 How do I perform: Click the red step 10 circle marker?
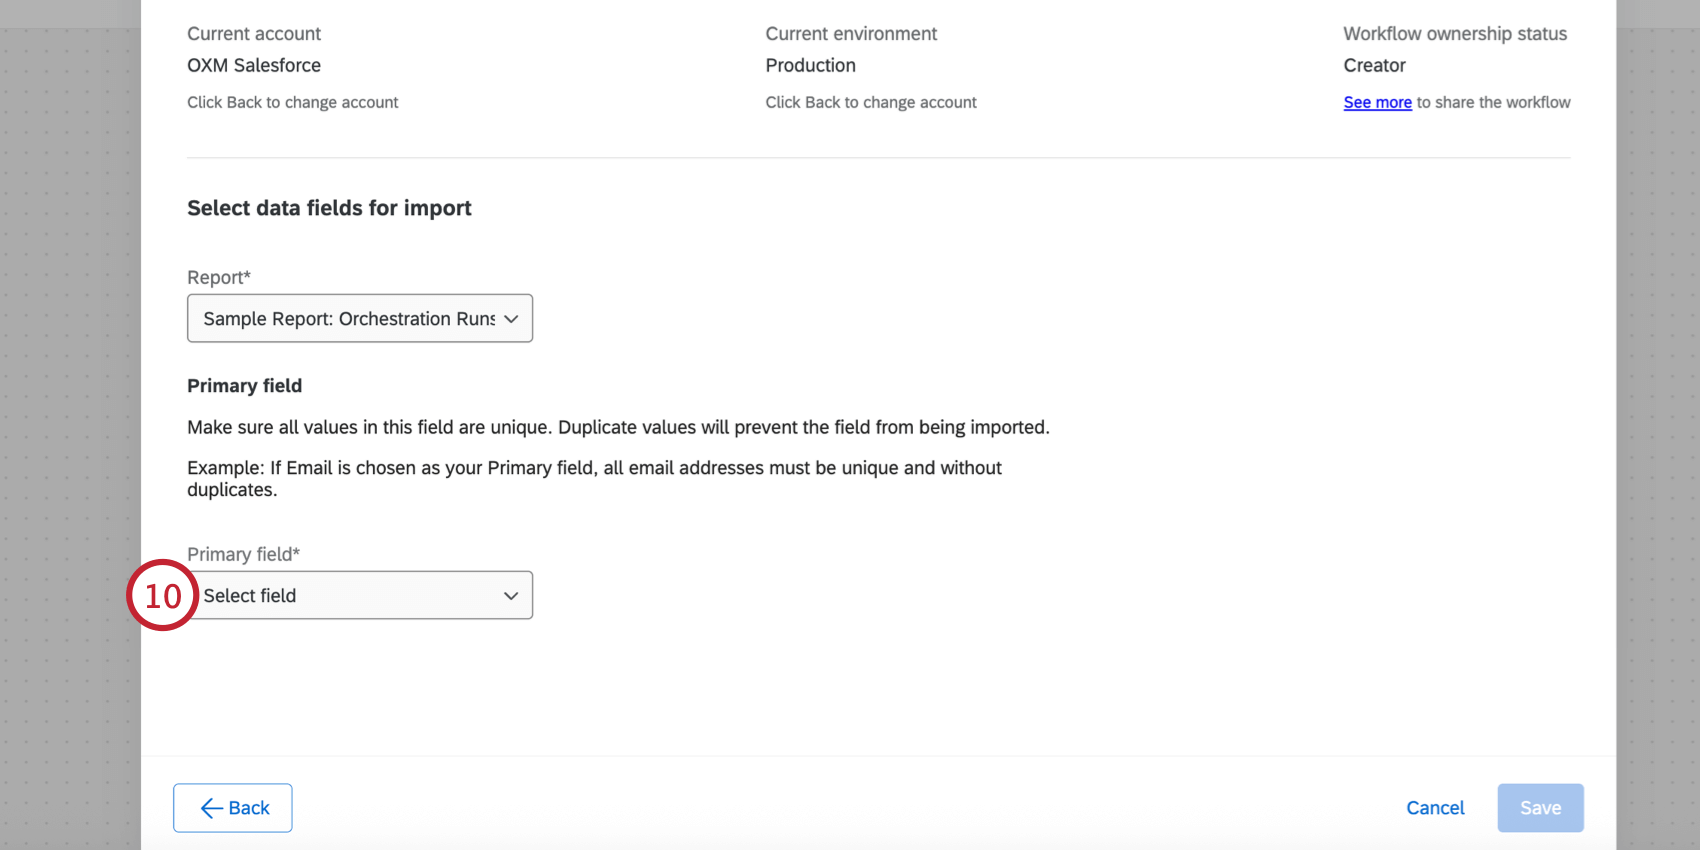point(162,595)
